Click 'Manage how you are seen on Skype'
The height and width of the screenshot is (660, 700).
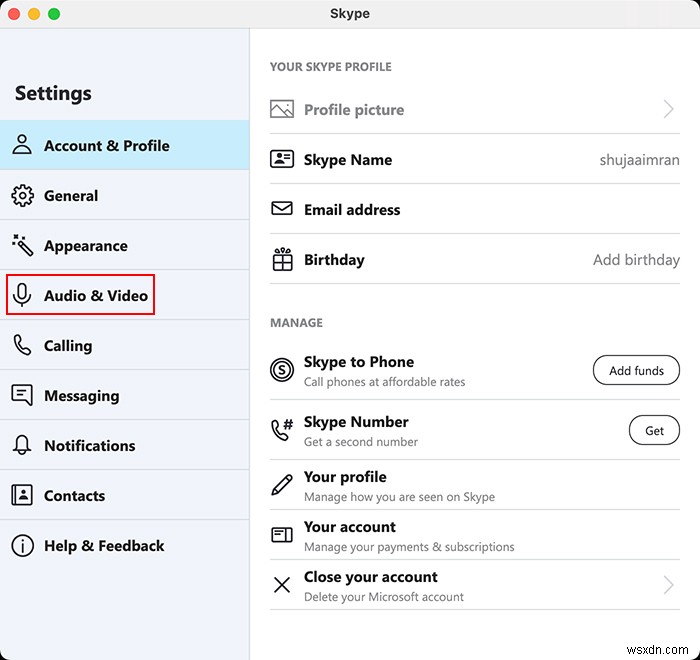(x=399, y=497)
